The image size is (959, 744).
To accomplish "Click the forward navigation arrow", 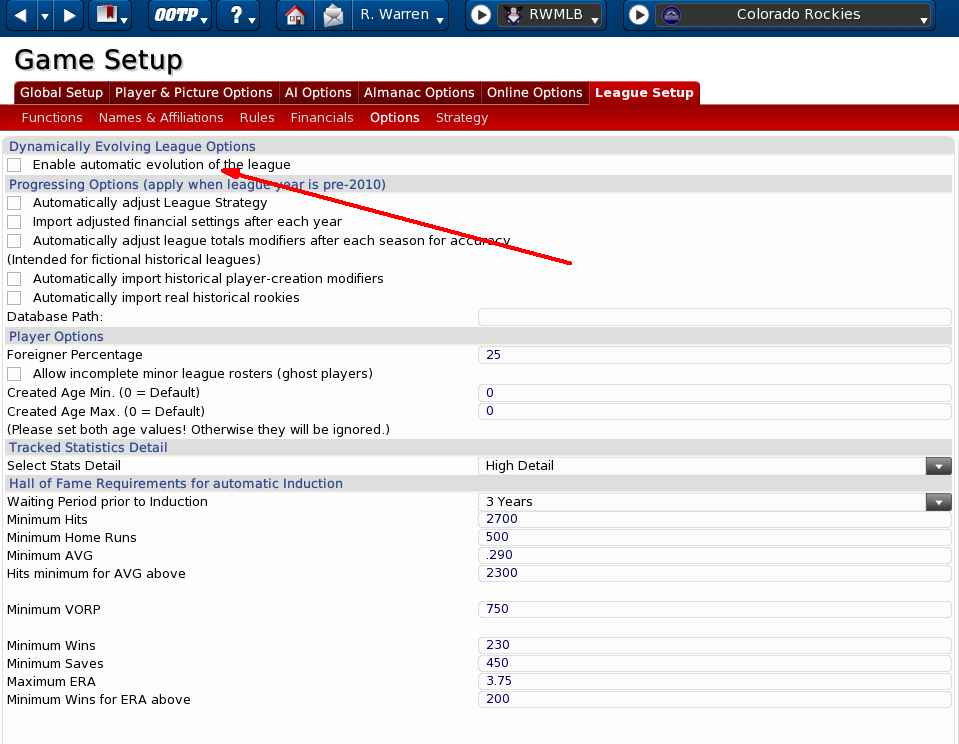I will (69, 15).
